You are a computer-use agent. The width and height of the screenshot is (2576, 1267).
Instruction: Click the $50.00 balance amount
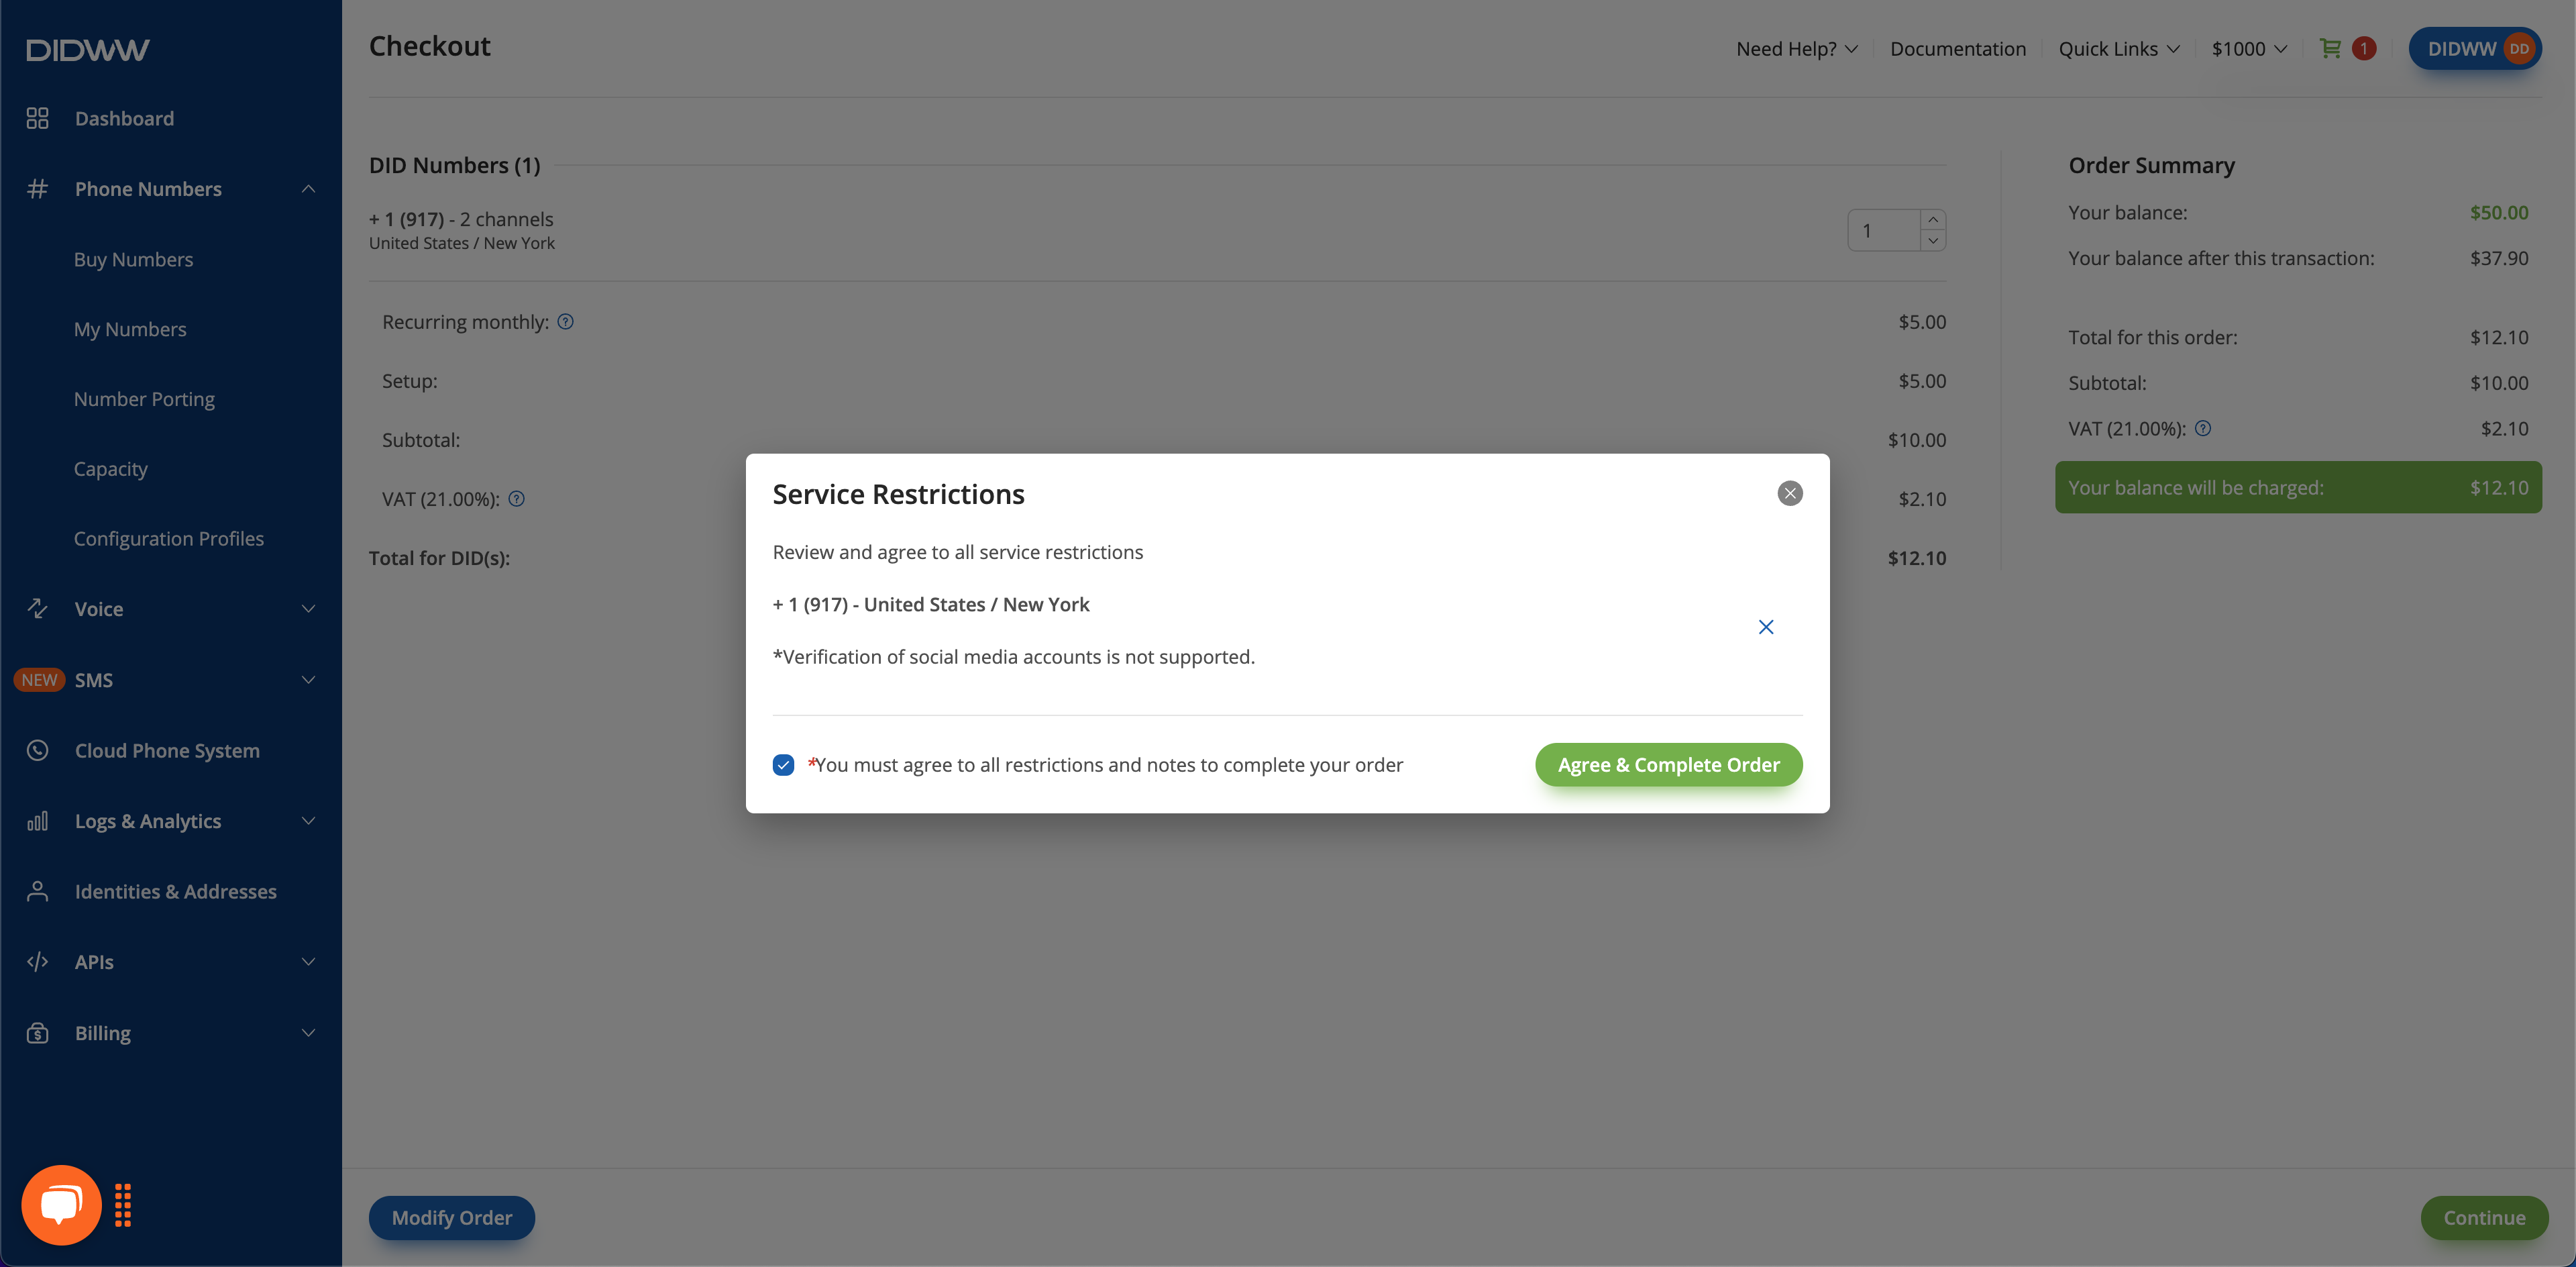(2499, 212)
